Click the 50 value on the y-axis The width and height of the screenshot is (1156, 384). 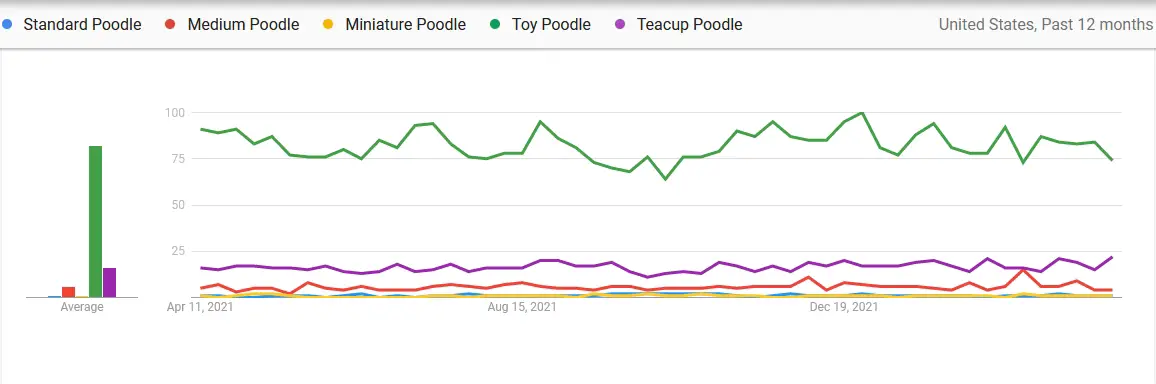click(177, 205)
